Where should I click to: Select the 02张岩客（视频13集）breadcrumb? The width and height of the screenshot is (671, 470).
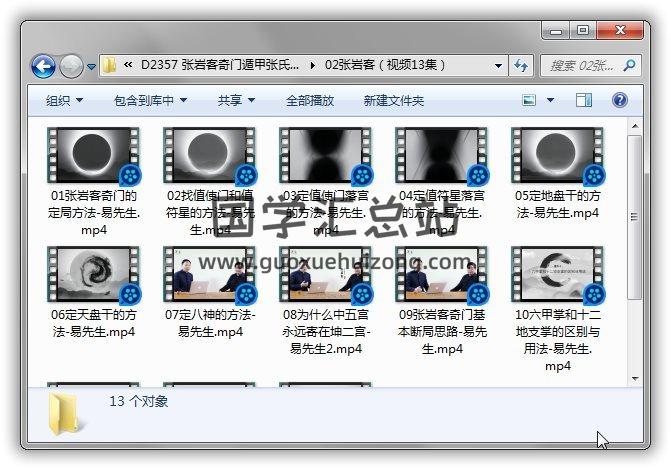pos(385,65)
